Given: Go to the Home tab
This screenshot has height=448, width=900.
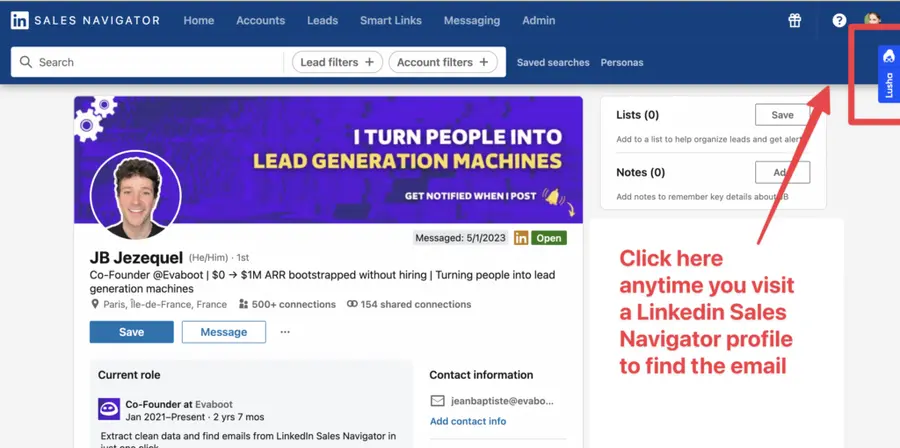Looking at the screenshot, I should pyautogui.click(x=199, y=21).
